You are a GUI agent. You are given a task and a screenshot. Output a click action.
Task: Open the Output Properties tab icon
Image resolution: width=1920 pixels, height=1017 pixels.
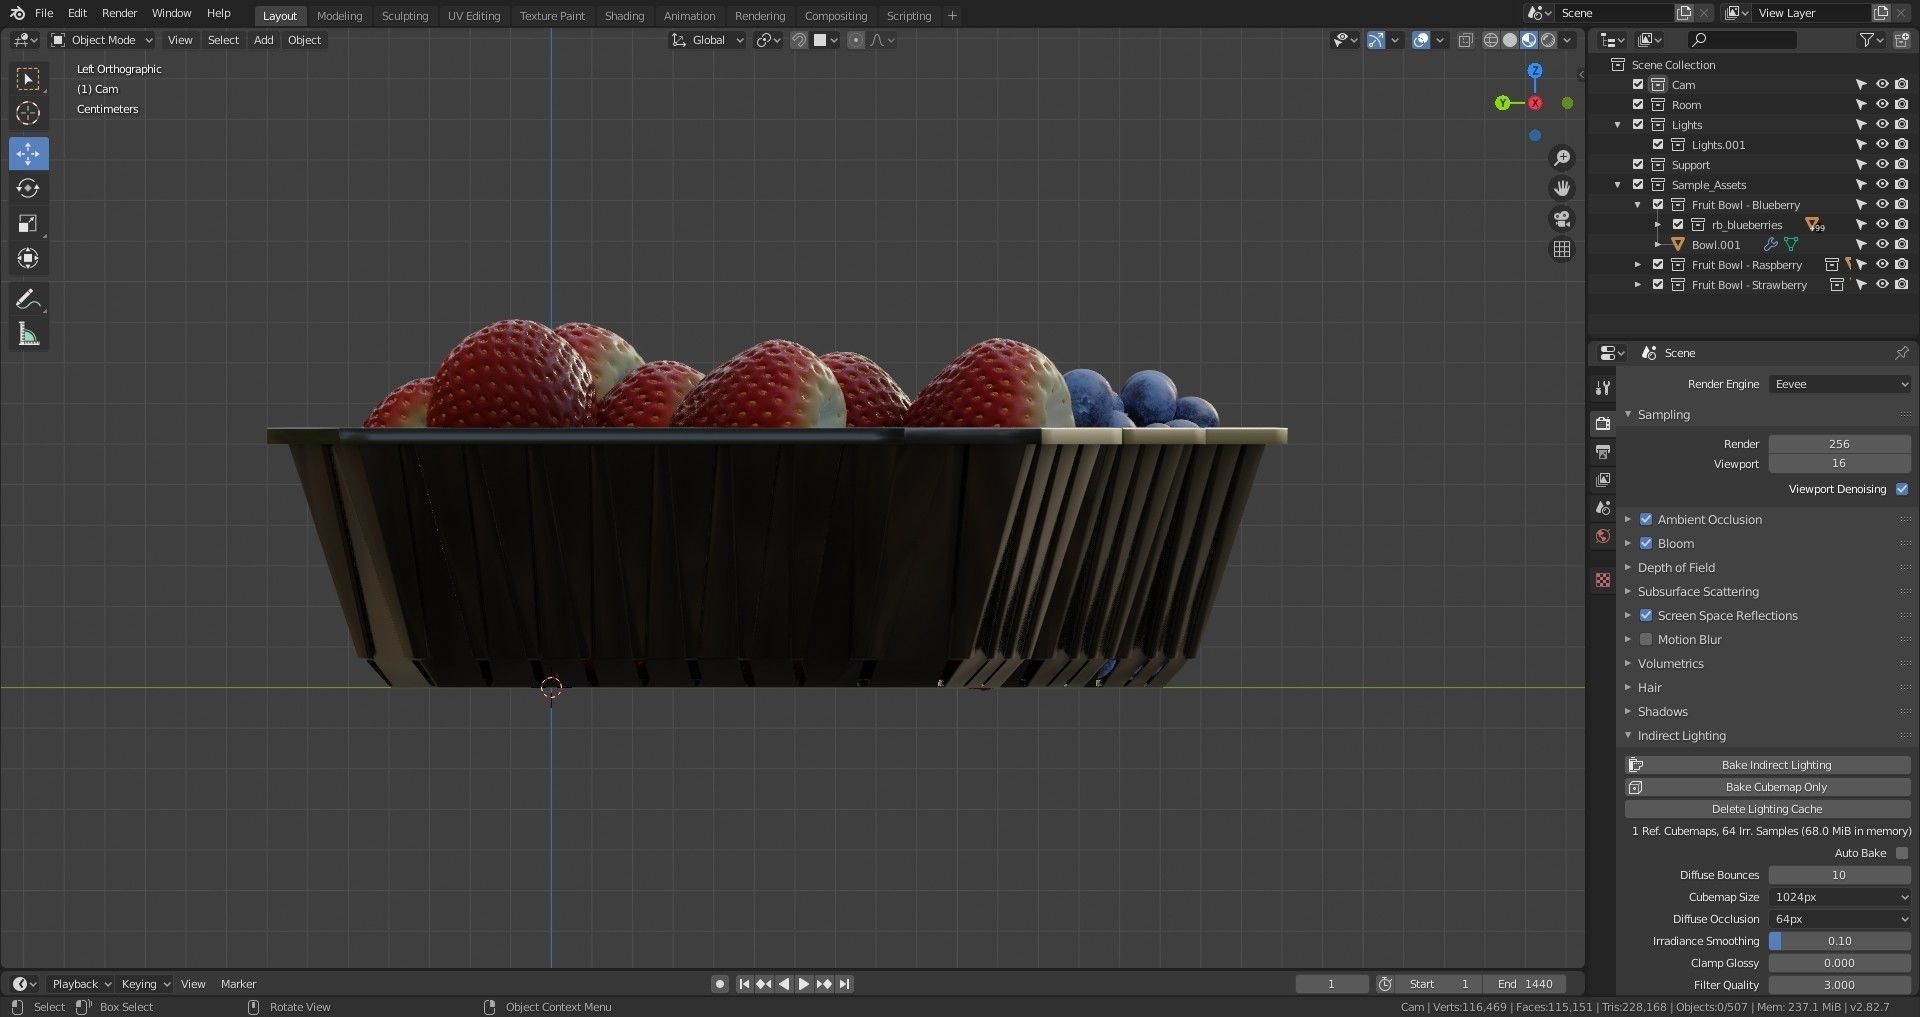pyautogui.click(x=1603, y=452)
